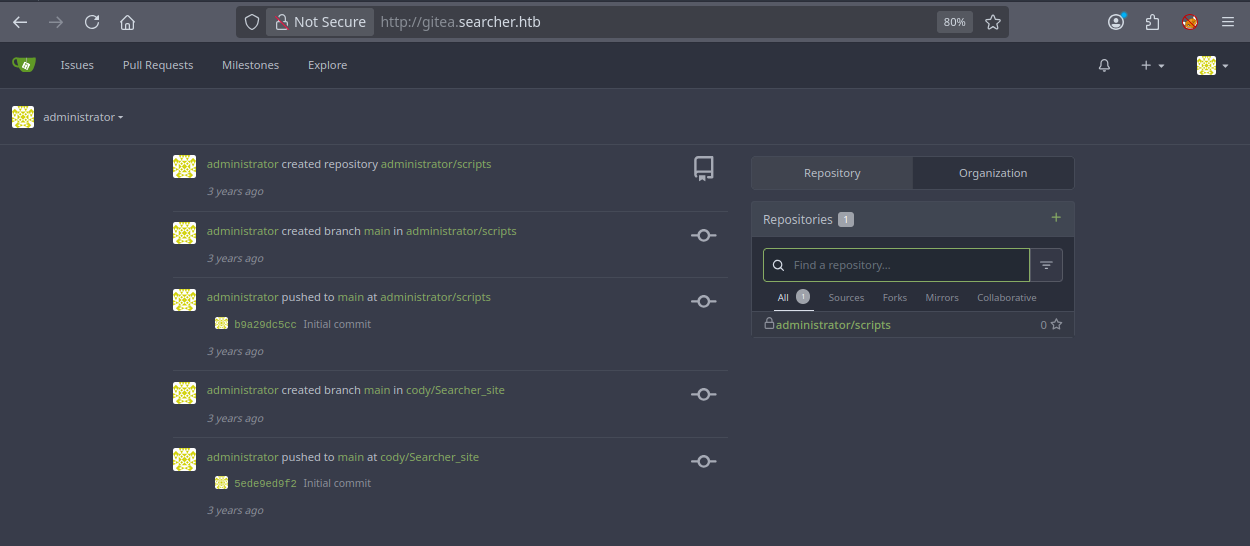Focus the Find a repository search box
This screenshot has width=1250, height=546.
click(905, 265)
